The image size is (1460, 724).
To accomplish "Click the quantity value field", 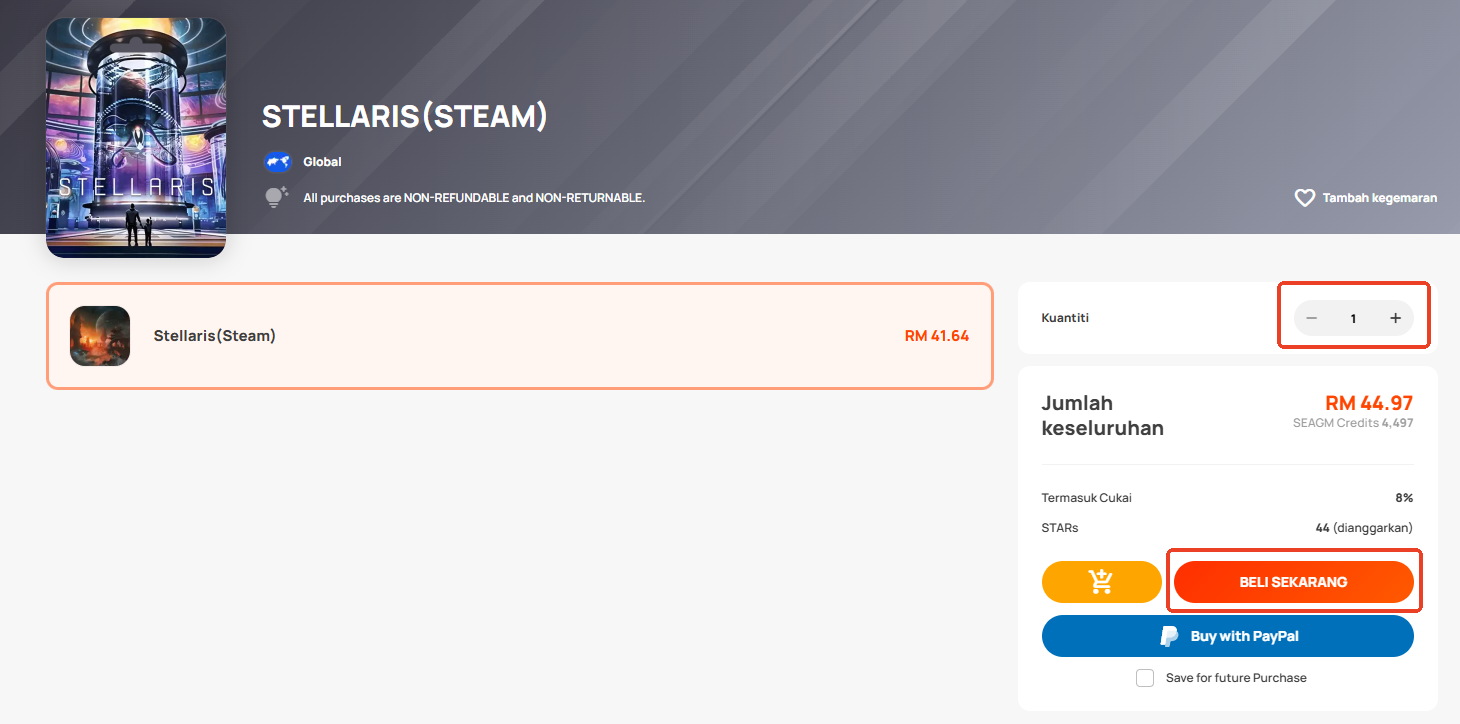I will tap(1353, 319).
